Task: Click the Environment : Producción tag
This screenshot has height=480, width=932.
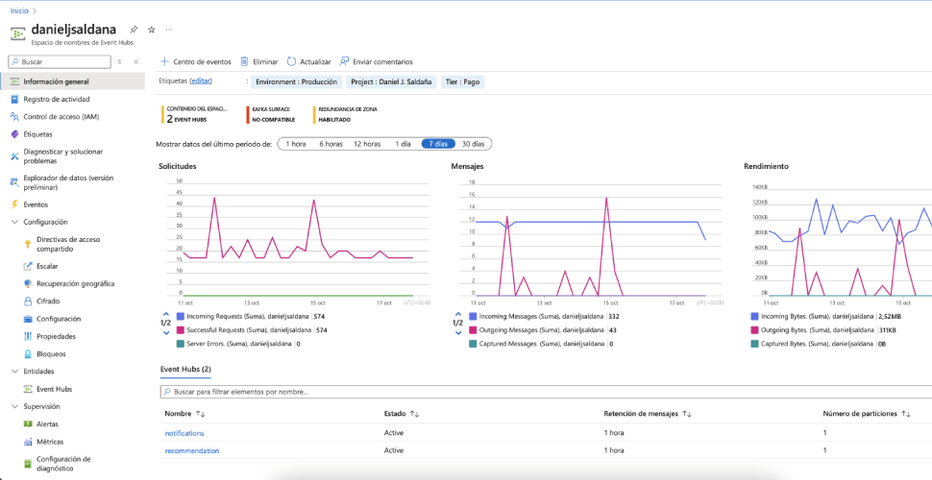Action: pyautogui.click(x=297, y=82)
